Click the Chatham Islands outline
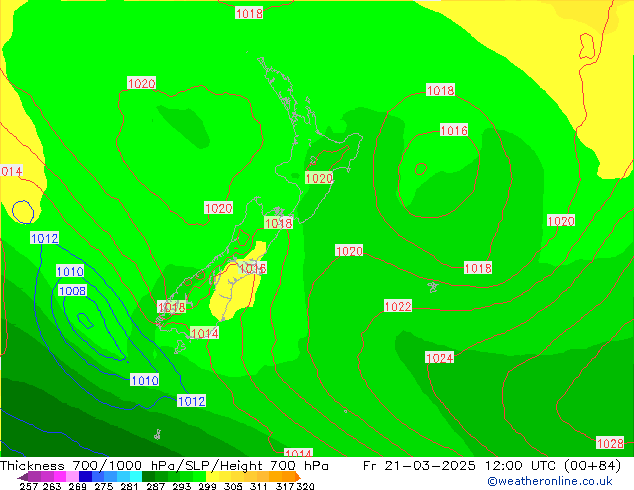Screen dimensions: 634x490 pyautogui.click(x=433, y=287)
